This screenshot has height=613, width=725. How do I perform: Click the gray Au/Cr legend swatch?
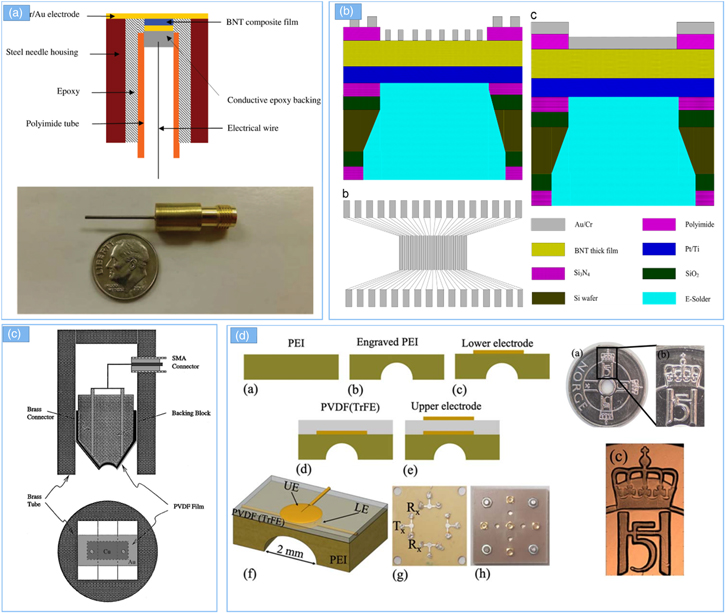tap(548, 225)
